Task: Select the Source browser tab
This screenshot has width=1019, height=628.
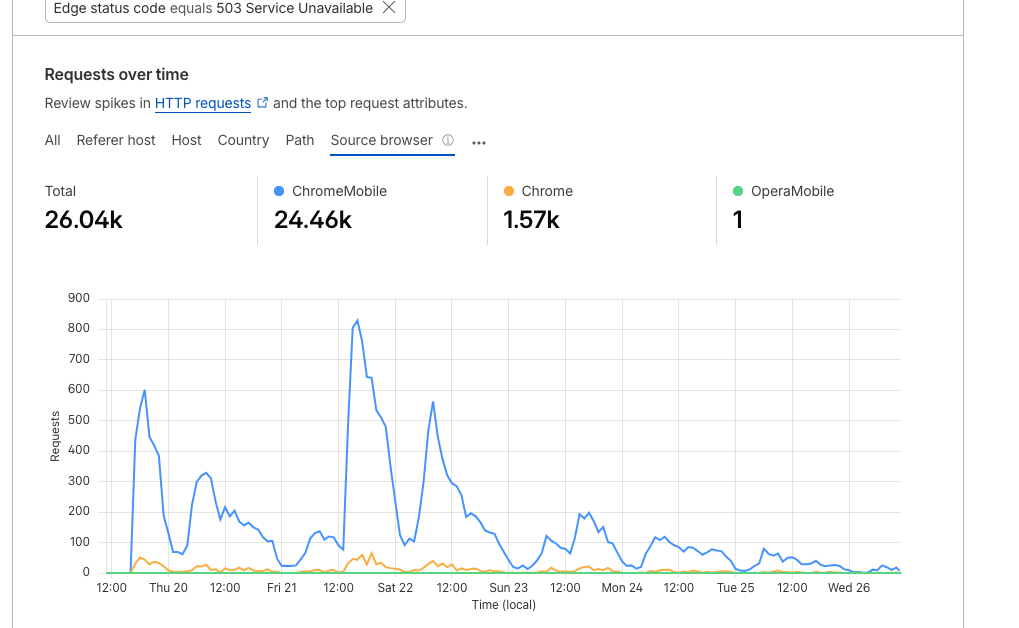Action: click(x=382, y=141)
